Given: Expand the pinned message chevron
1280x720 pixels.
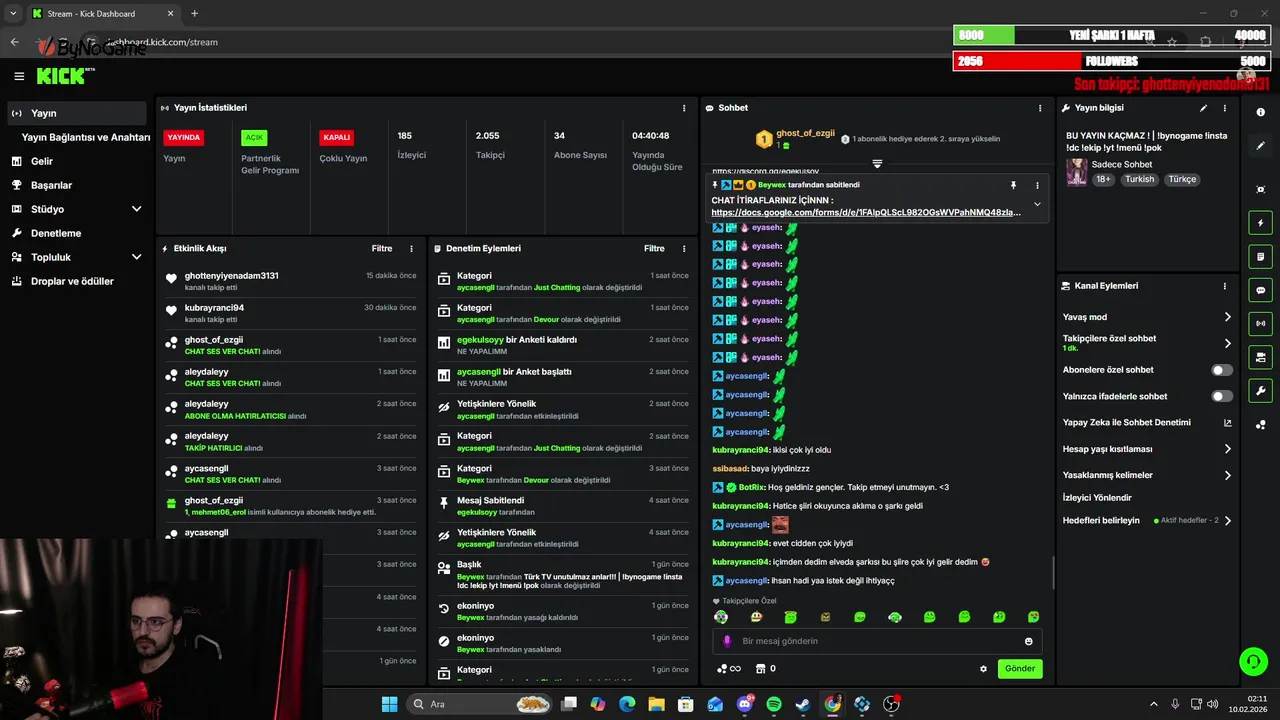Looking at the screenshot, I should point(1037,204).
